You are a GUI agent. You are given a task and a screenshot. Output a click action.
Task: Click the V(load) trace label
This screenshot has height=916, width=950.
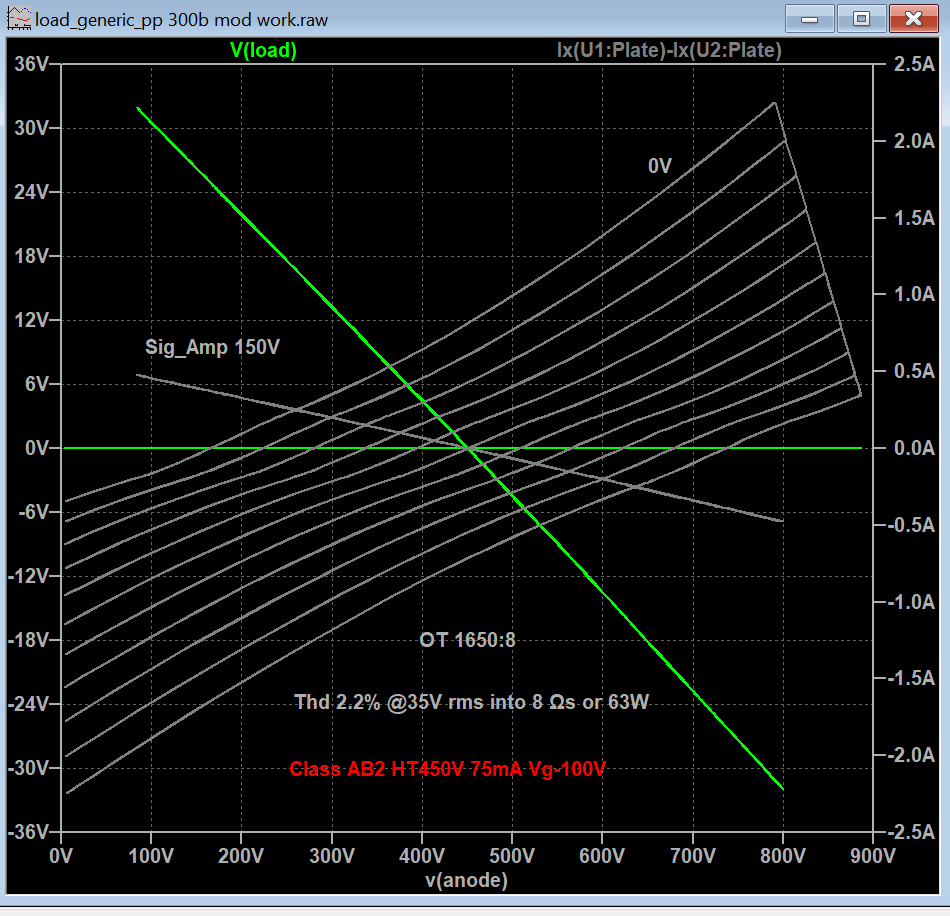[264, 50]
